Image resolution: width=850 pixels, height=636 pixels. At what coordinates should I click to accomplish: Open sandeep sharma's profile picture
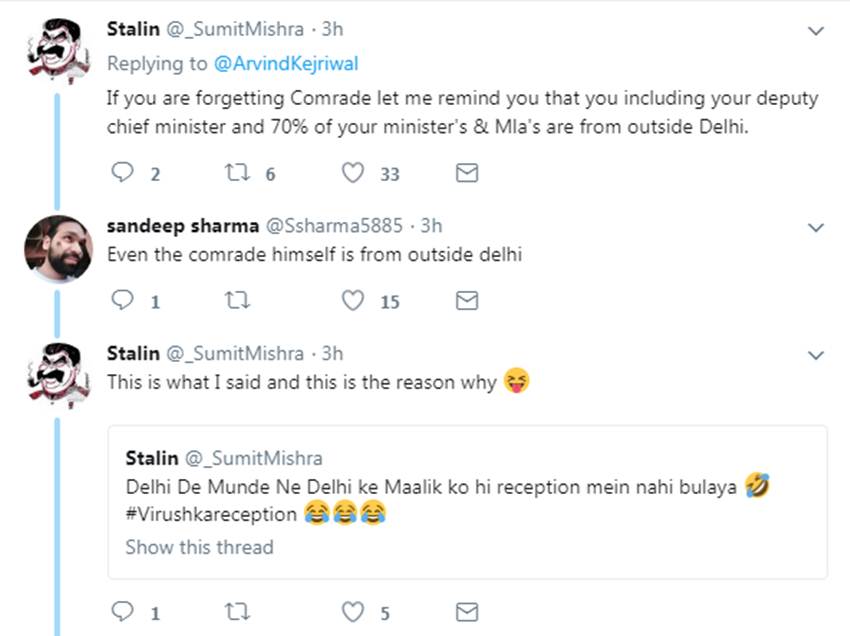[59, 248]
